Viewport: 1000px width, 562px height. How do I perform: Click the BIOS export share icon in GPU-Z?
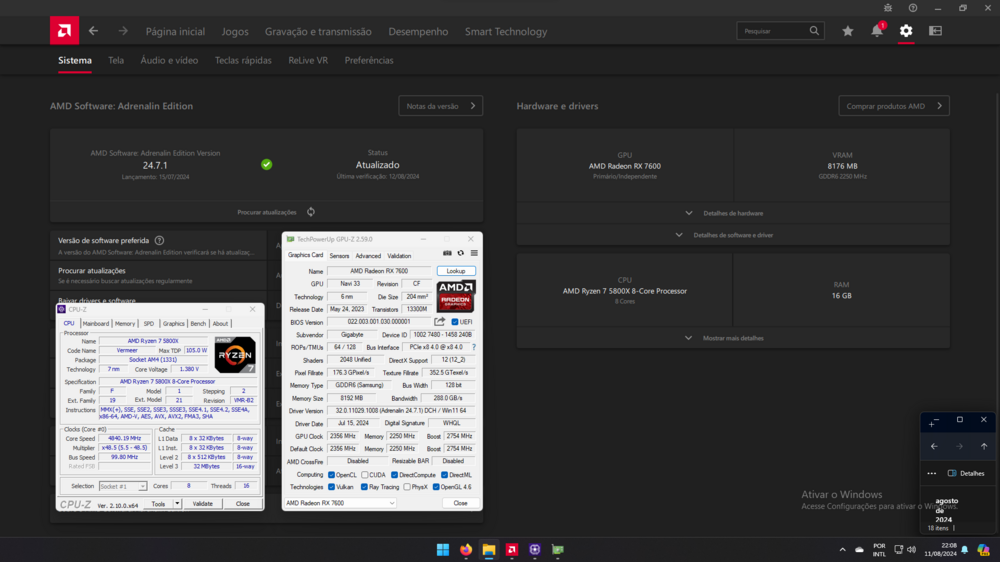pyautogui.click(x=439, y=322)
